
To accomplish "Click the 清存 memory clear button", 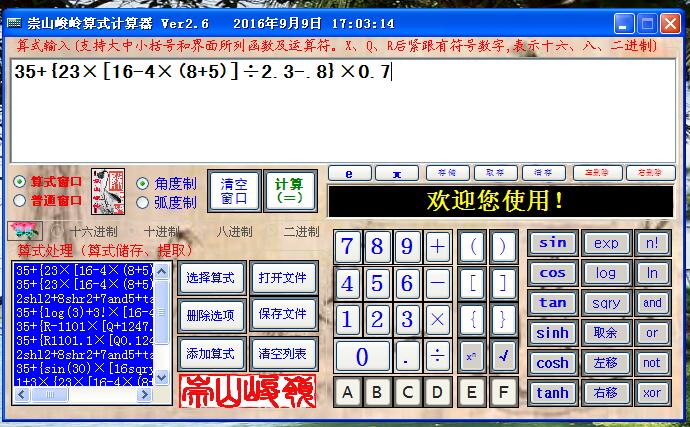I will click(x=543, y=173).
